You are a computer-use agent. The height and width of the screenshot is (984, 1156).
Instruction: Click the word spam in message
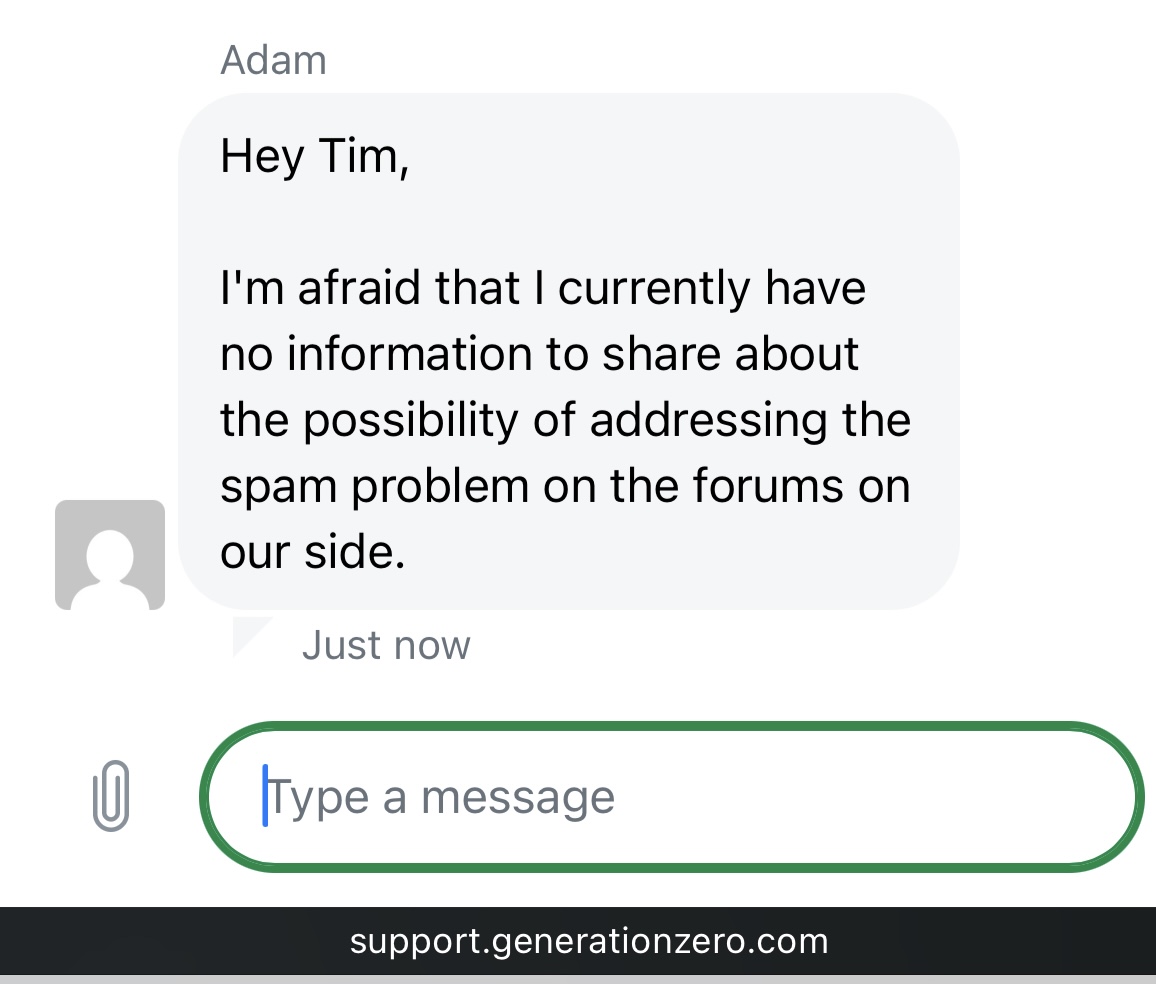279,487
